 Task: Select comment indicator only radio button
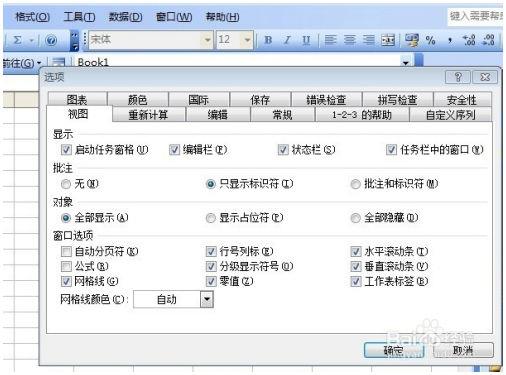[x=211, y=184]
